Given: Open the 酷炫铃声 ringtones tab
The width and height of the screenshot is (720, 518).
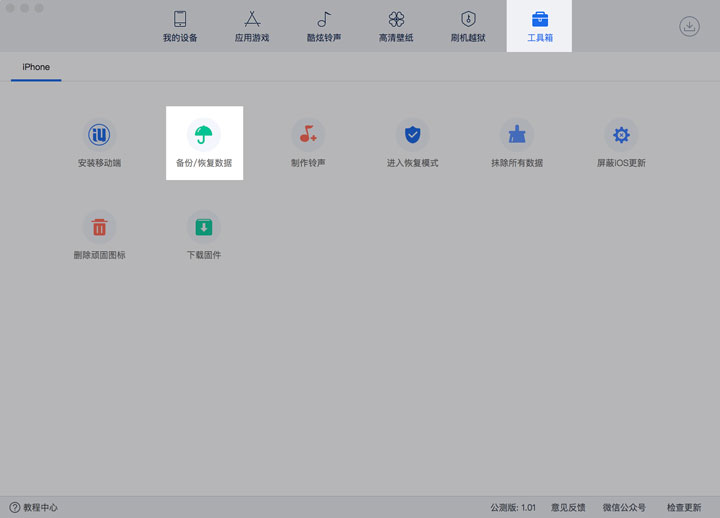Looking at the screenshot, I should click(x=324, y=27).
